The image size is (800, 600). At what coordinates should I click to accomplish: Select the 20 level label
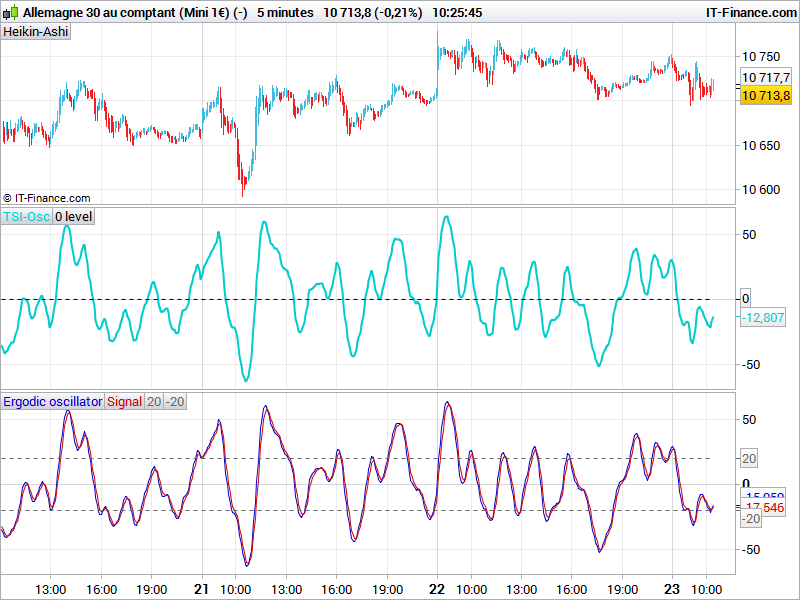[154, 402]
